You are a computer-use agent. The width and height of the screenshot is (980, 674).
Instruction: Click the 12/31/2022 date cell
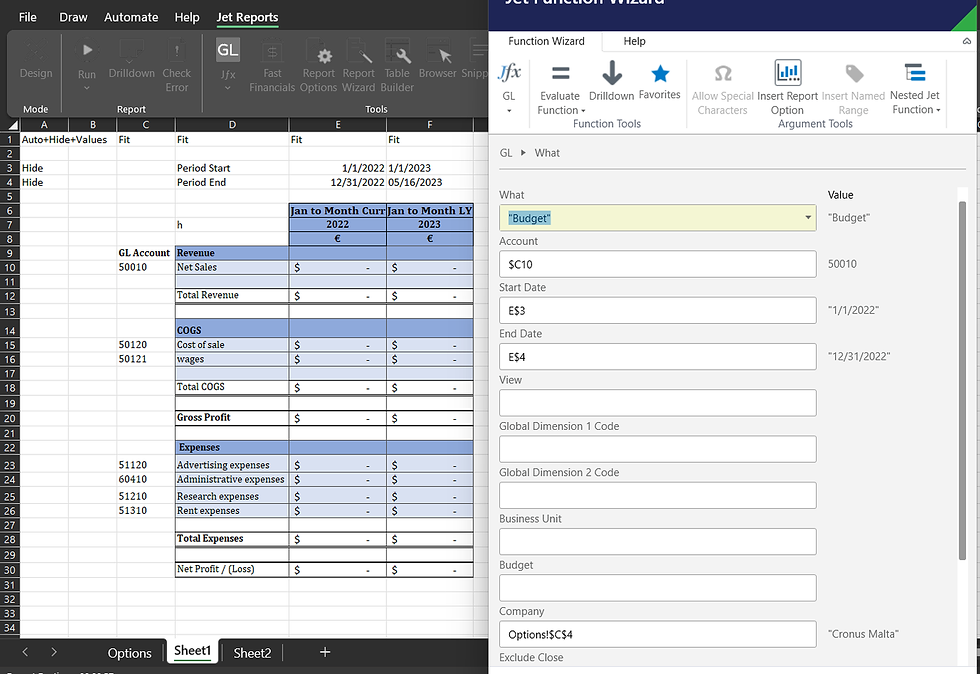point(338,182)
